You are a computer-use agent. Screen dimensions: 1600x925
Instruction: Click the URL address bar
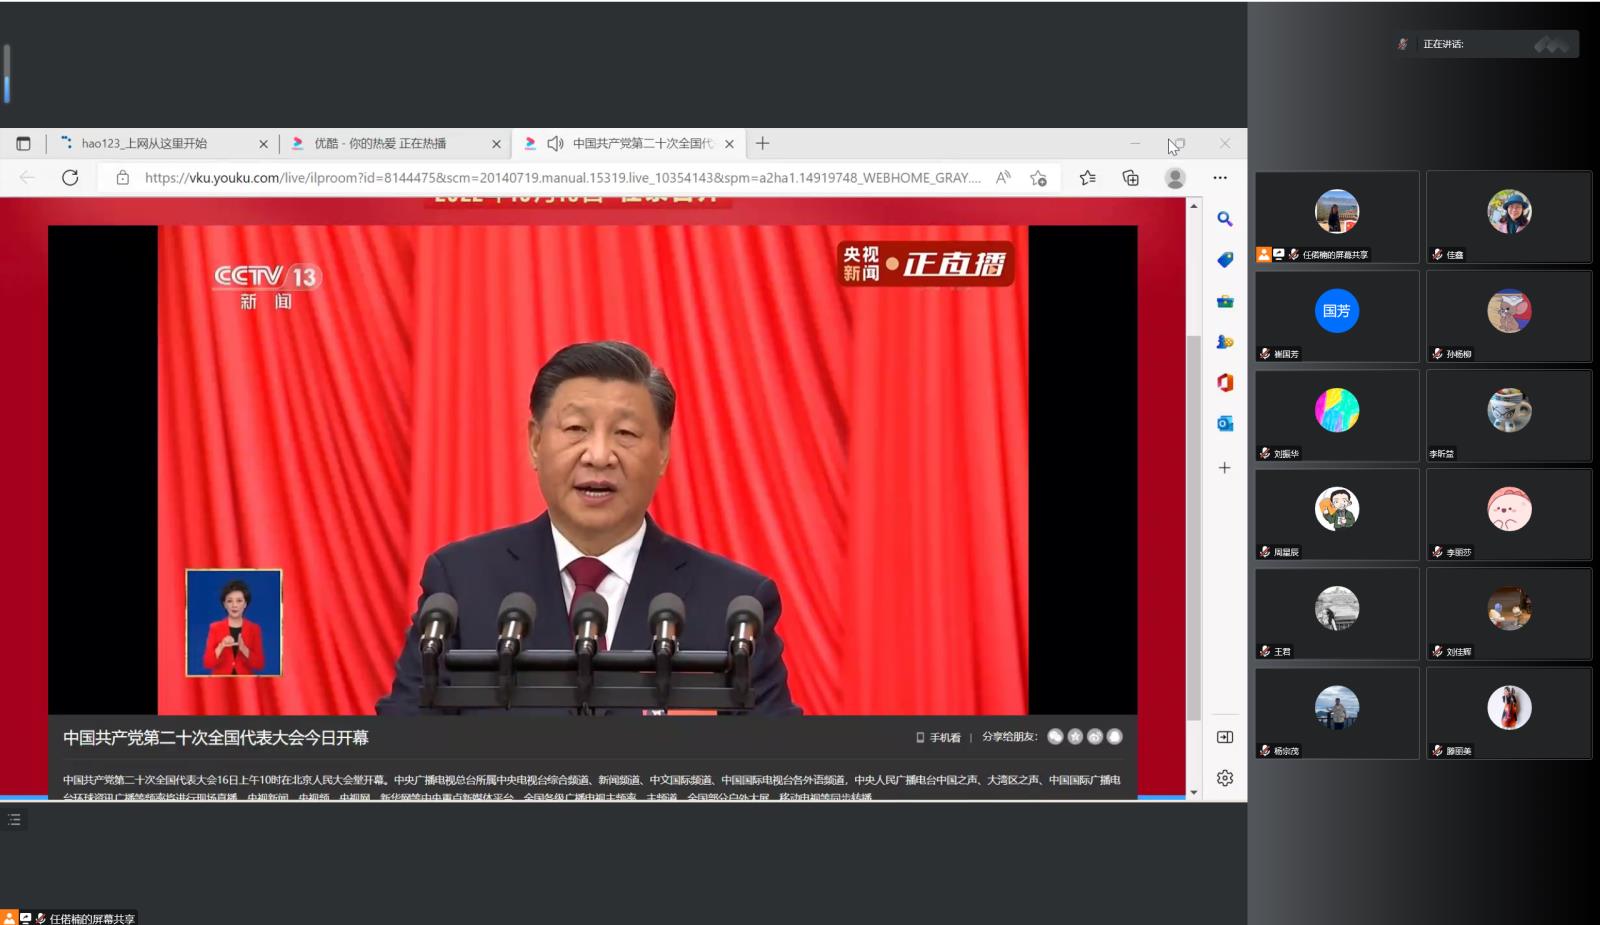click(560, 178)
